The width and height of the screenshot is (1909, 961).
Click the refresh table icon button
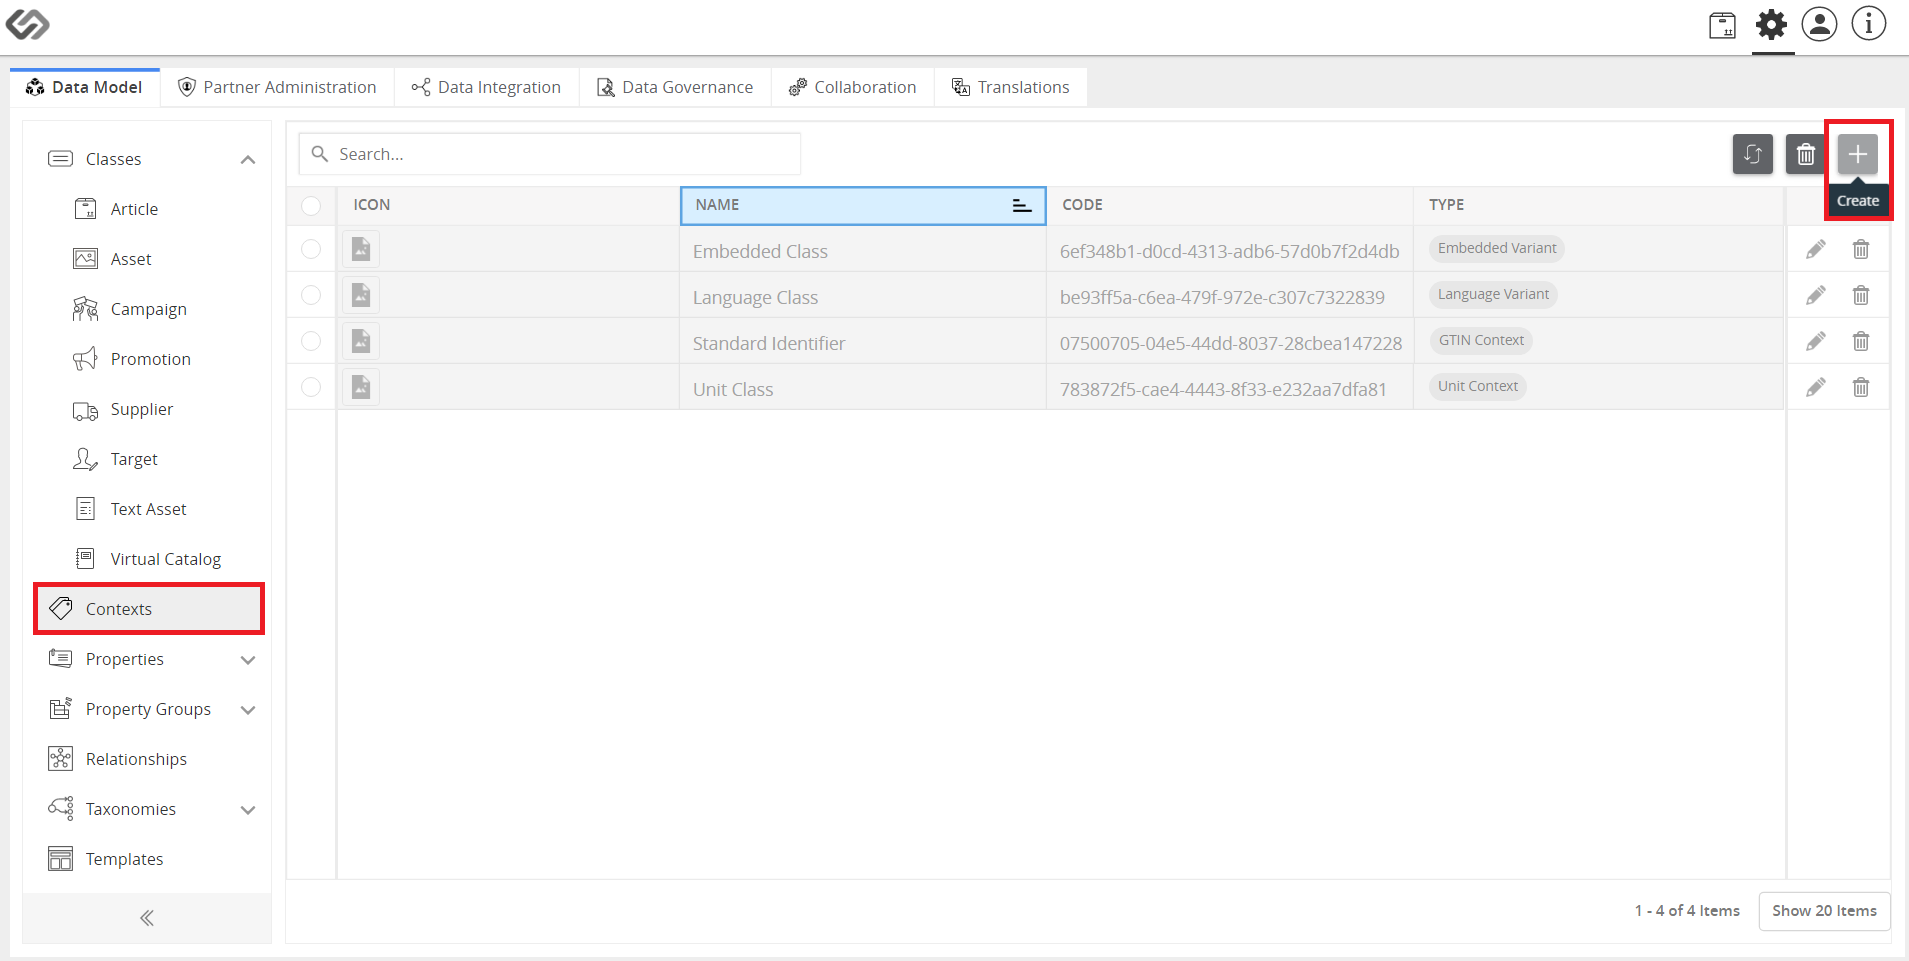click(1753, 154)
